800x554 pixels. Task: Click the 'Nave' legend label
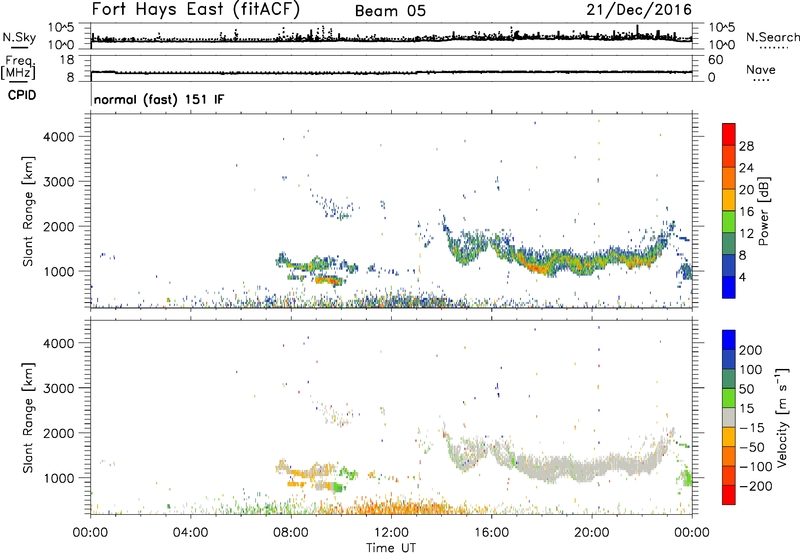(x=761, y=70)
